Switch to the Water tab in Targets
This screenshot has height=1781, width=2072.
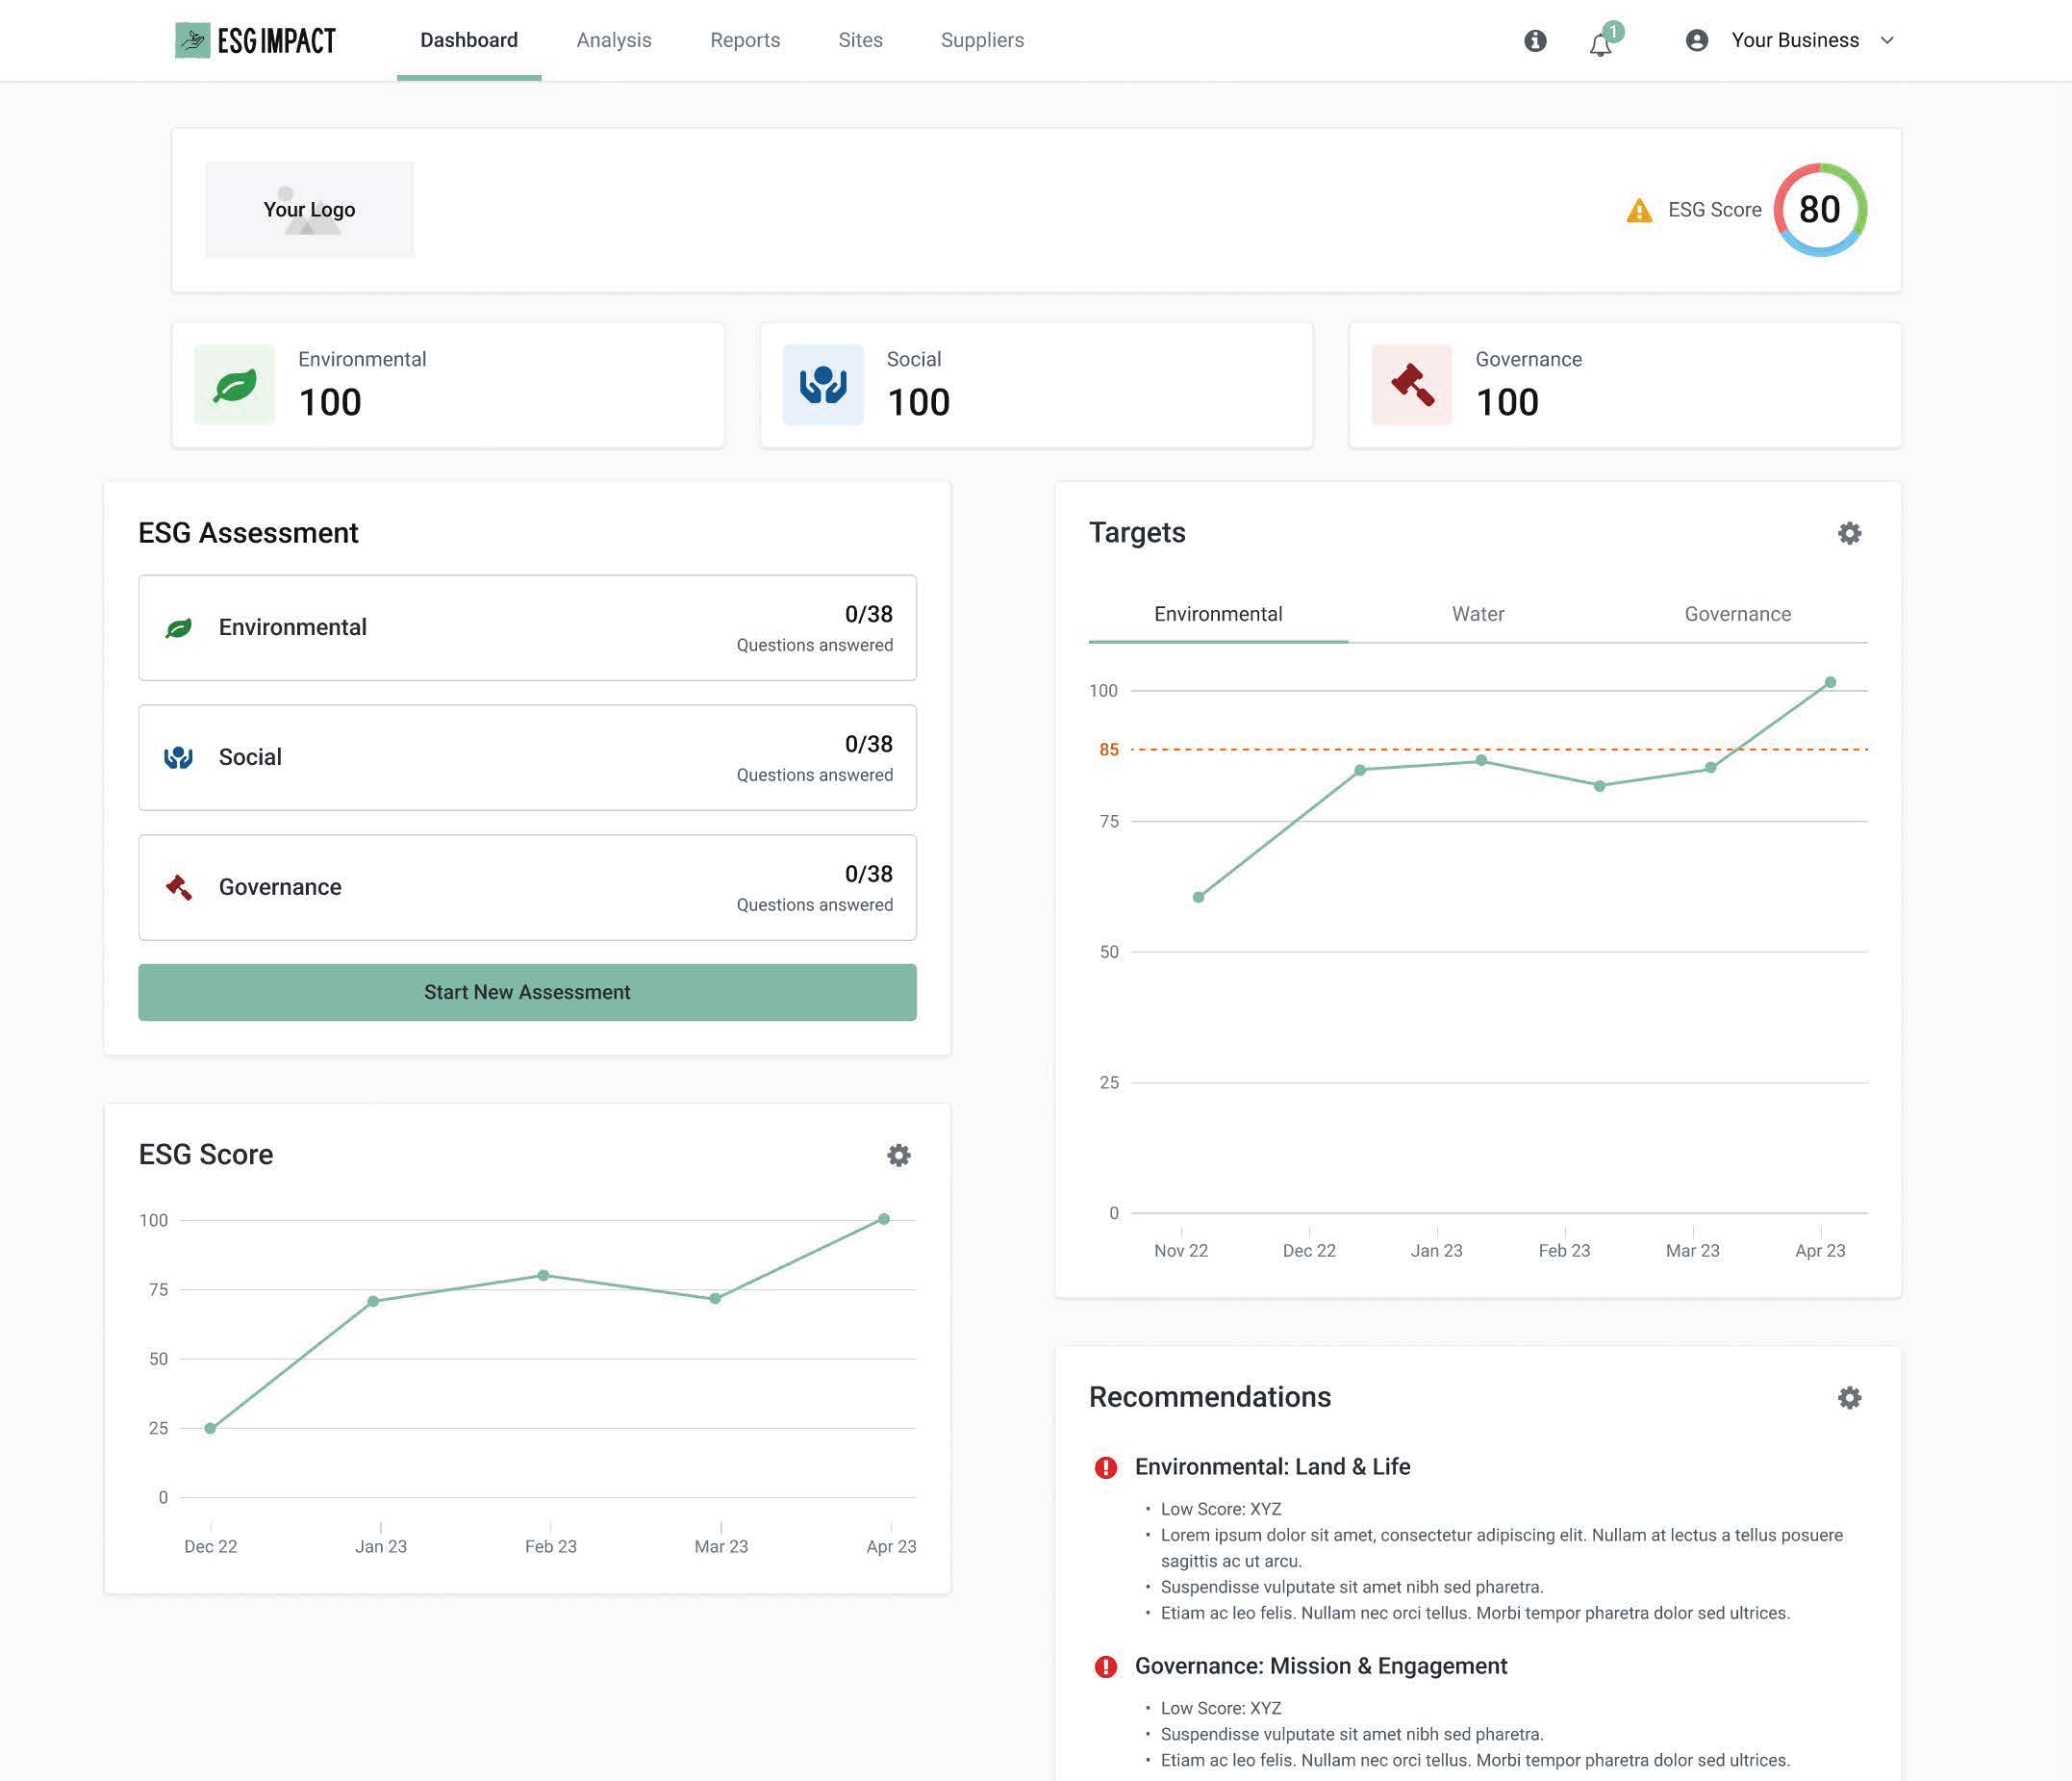(x=1477, y=614)
